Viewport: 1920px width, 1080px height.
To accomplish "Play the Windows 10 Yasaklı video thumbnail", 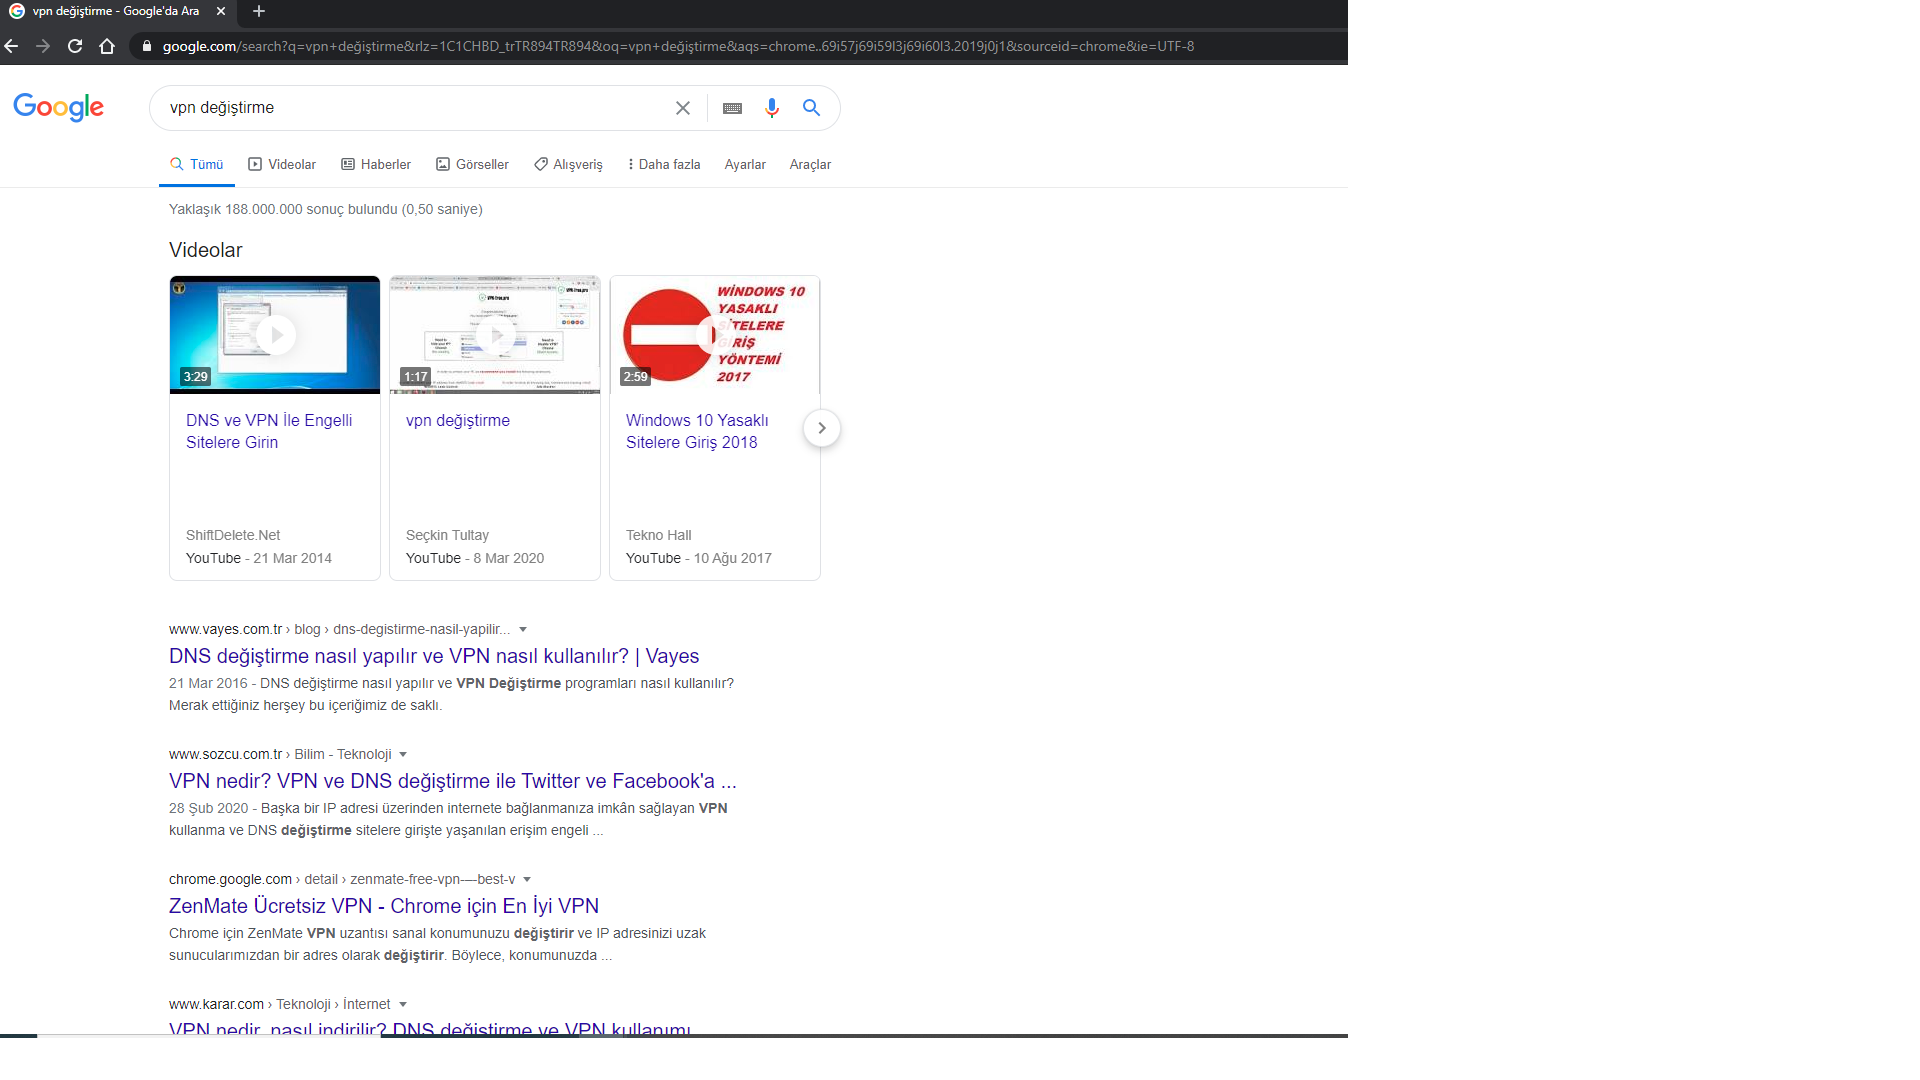I will pos(715,335).
